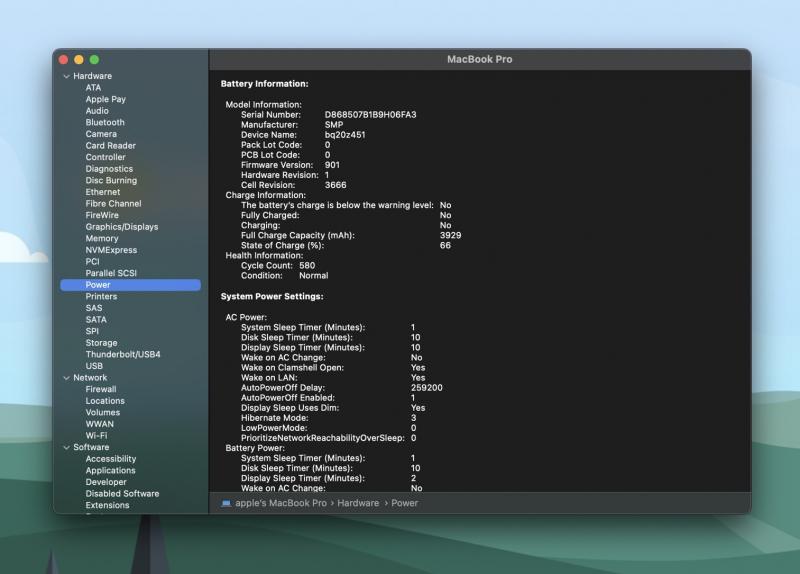Collapse the Software section chevron
Screen dimensions: 800x574
(66, 447)
